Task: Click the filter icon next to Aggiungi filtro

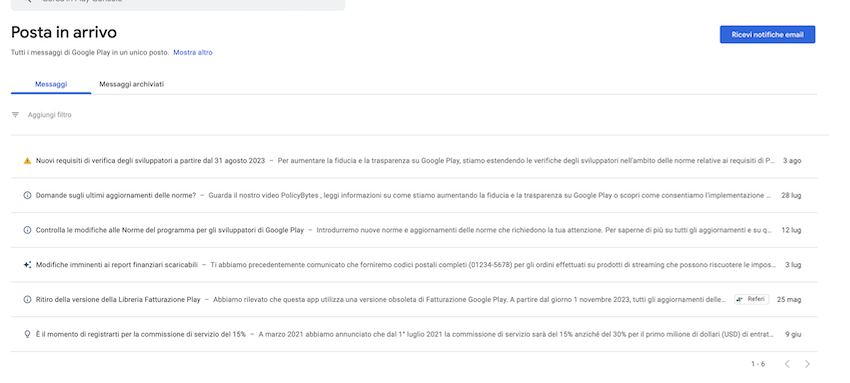Action: tap(15, 115)
